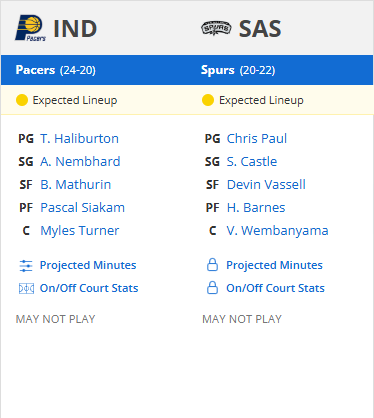Open A. Nembhard player link
The width and height of the screenshot is (374, 418).
click(x=80, y=161)
